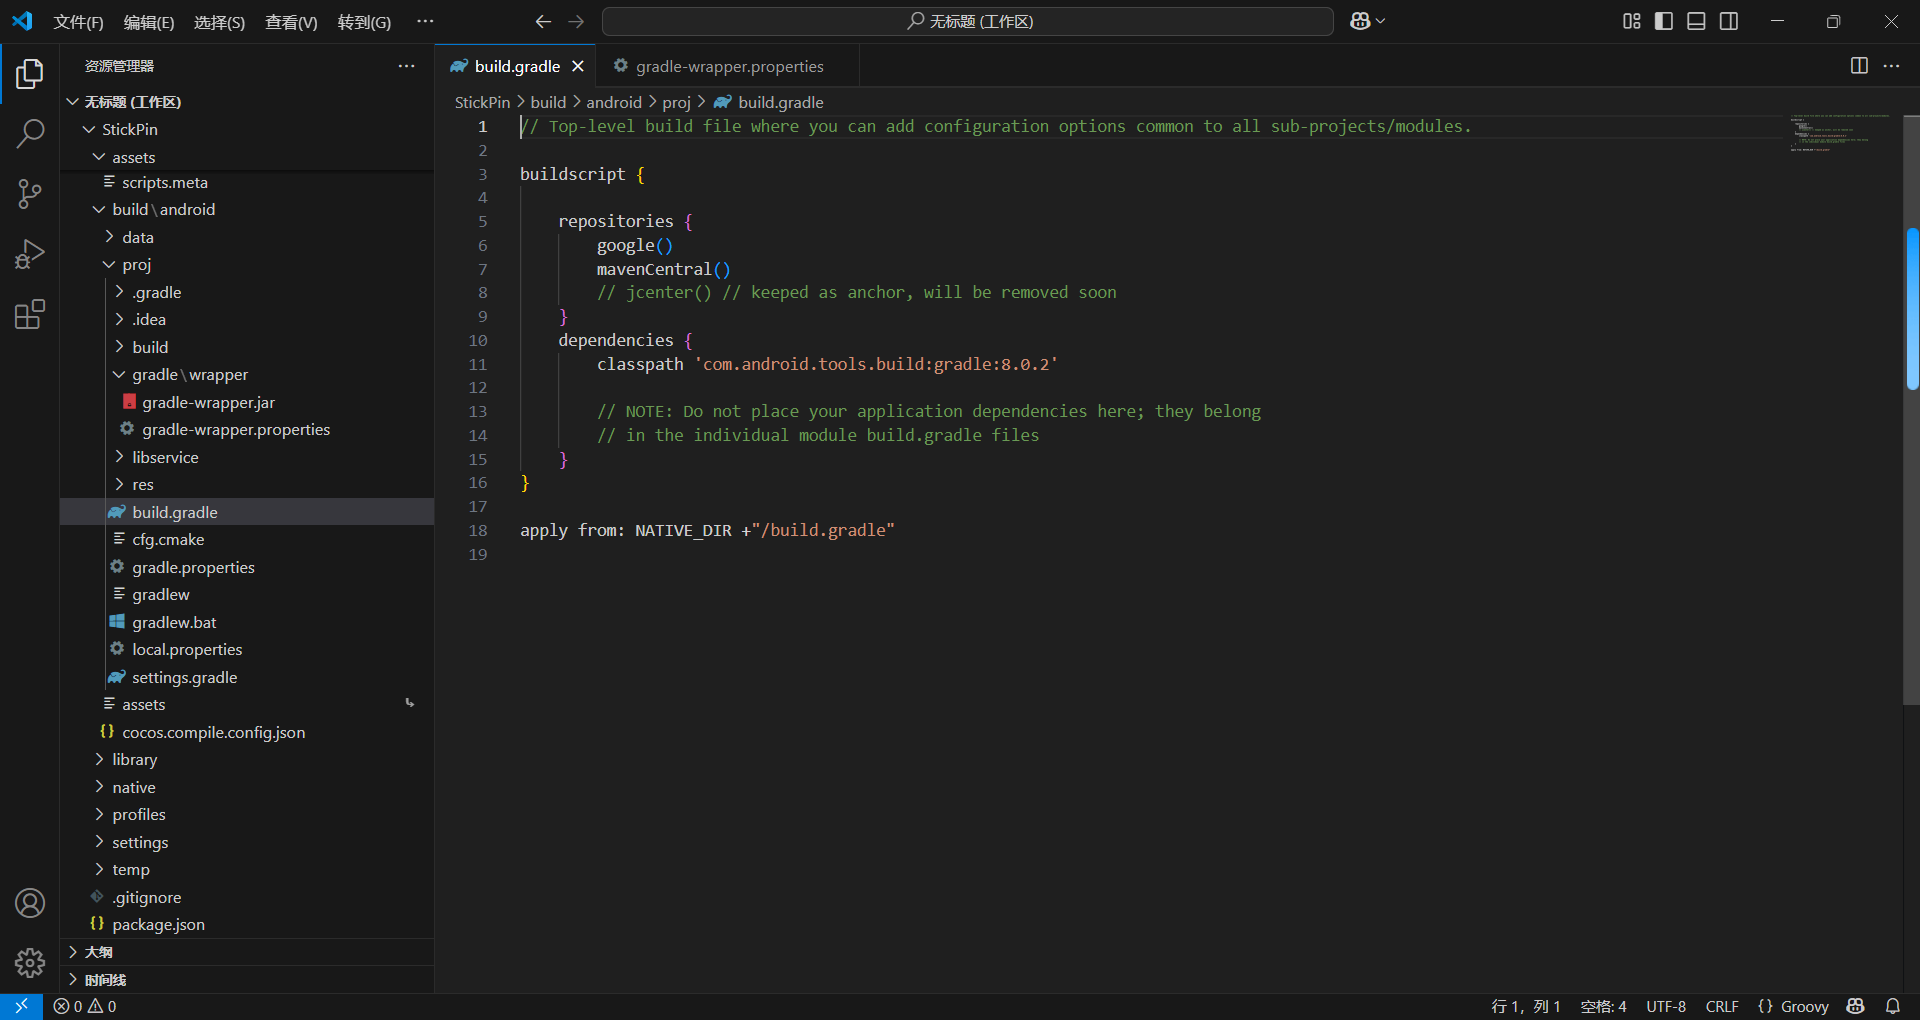Screen dimensions: 1920x1020
Task: Open the Accounts icon in the activity bar
Action: point(30,903)
